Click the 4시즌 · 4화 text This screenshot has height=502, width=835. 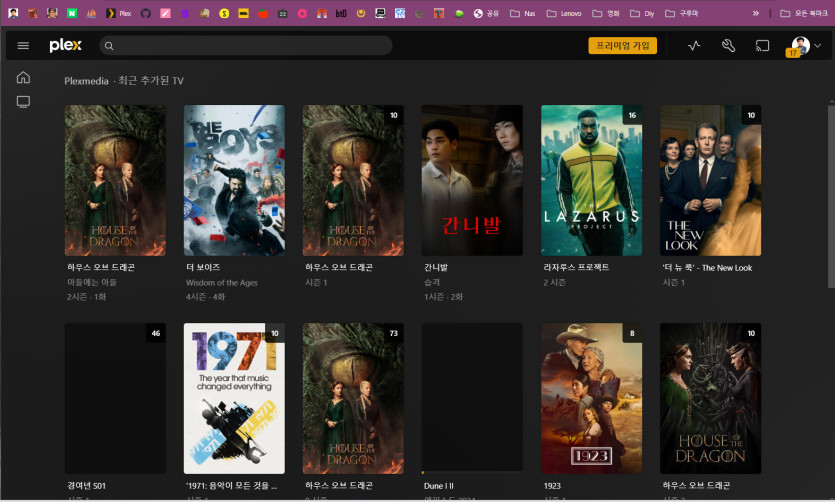(x=205, y=297)
